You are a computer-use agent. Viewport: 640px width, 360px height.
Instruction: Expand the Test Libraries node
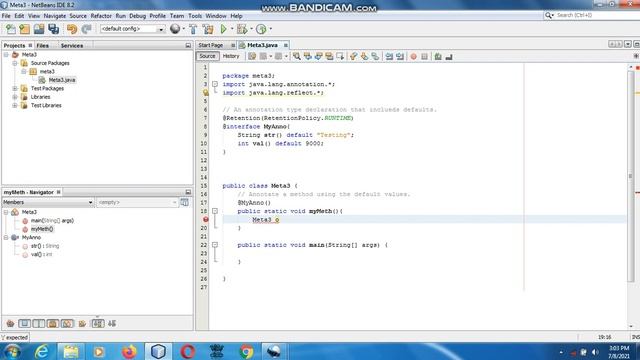pyautogui.click(x=15, y=105)
